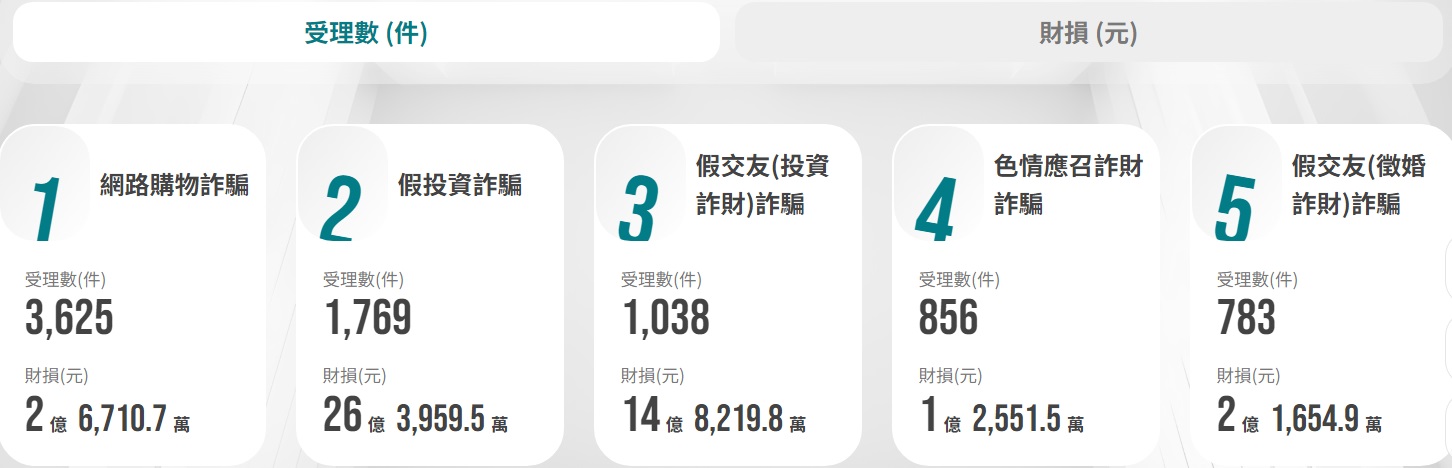Click the 783 case count figure
The image size is (1452, 468).
pos(1246,318)
